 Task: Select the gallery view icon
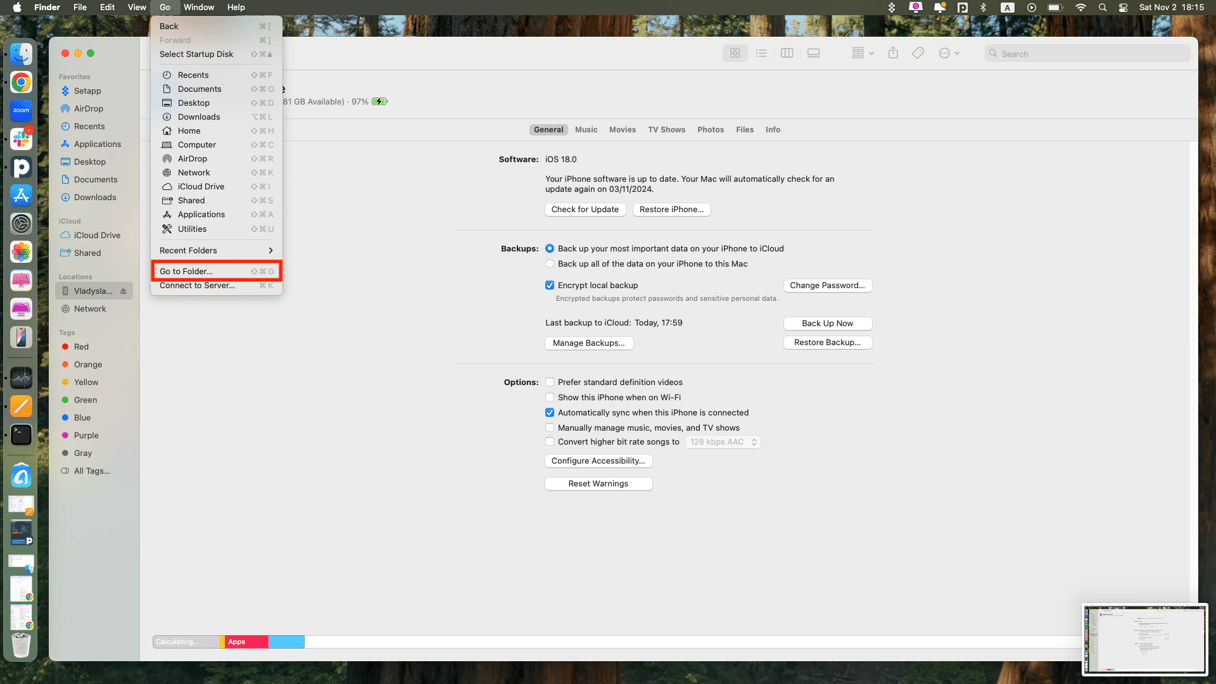pos(813,54)
